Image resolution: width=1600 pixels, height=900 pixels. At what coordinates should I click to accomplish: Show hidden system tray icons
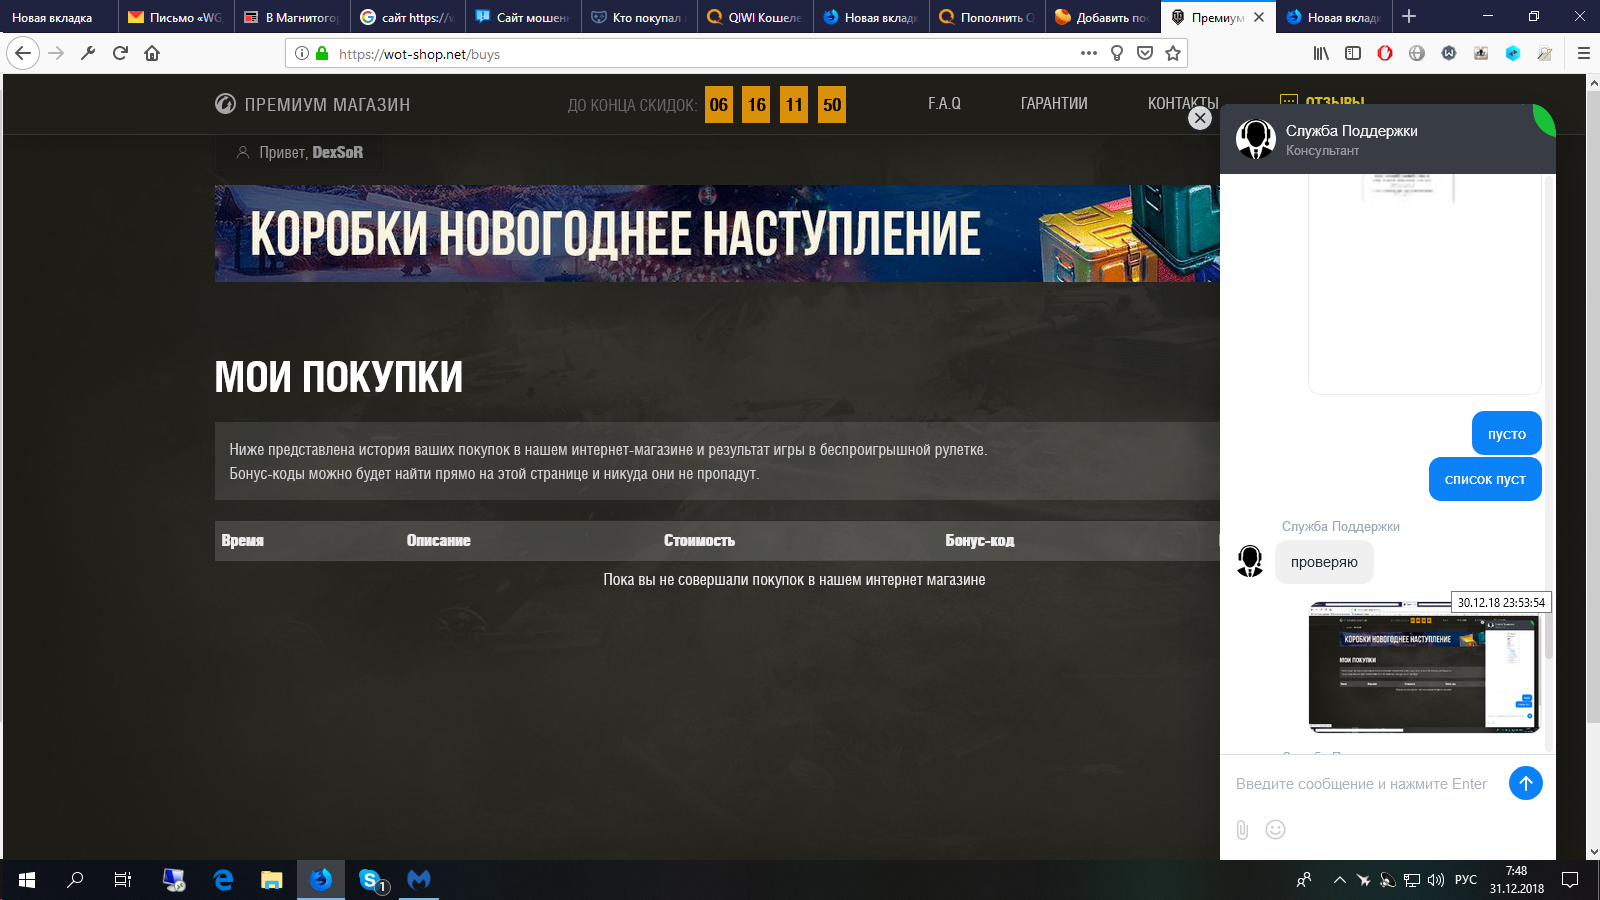(1339, 880)
